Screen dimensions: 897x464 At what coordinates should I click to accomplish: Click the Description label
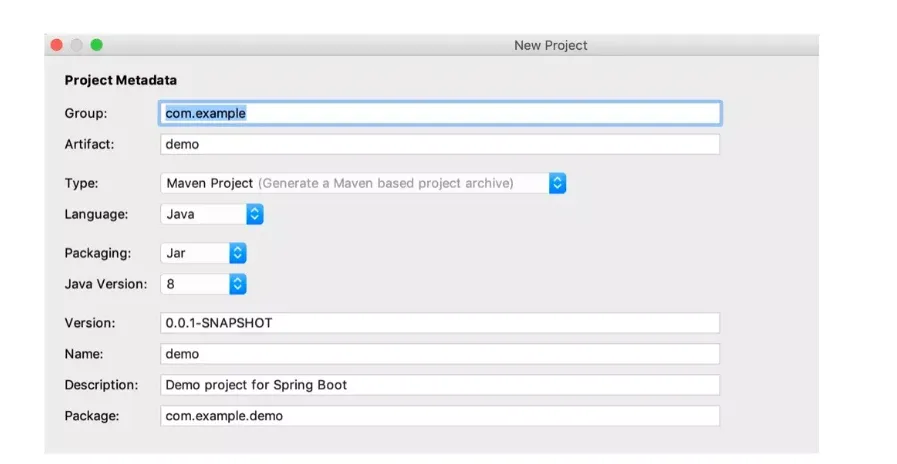[x=101, y=385]
